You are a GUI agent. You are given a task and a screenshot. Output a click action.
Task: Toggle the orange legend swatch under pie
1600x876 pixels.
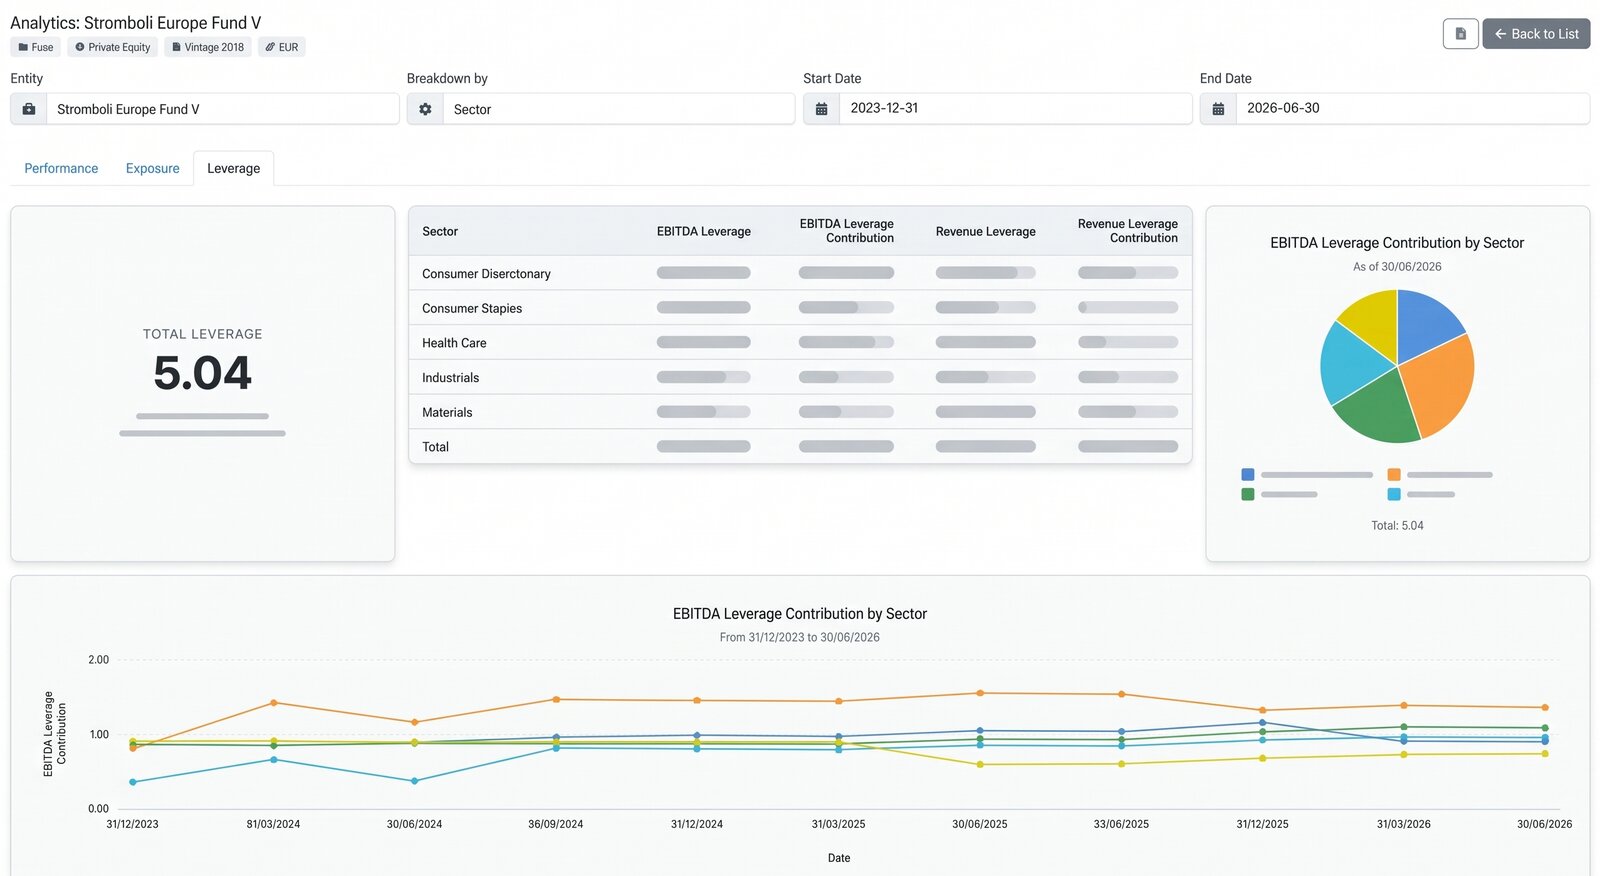1394,475
